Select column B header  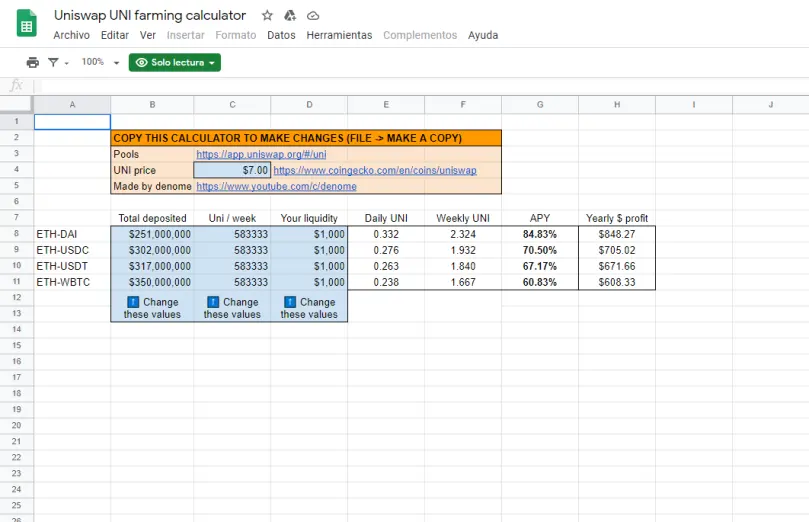pos(152,104)
